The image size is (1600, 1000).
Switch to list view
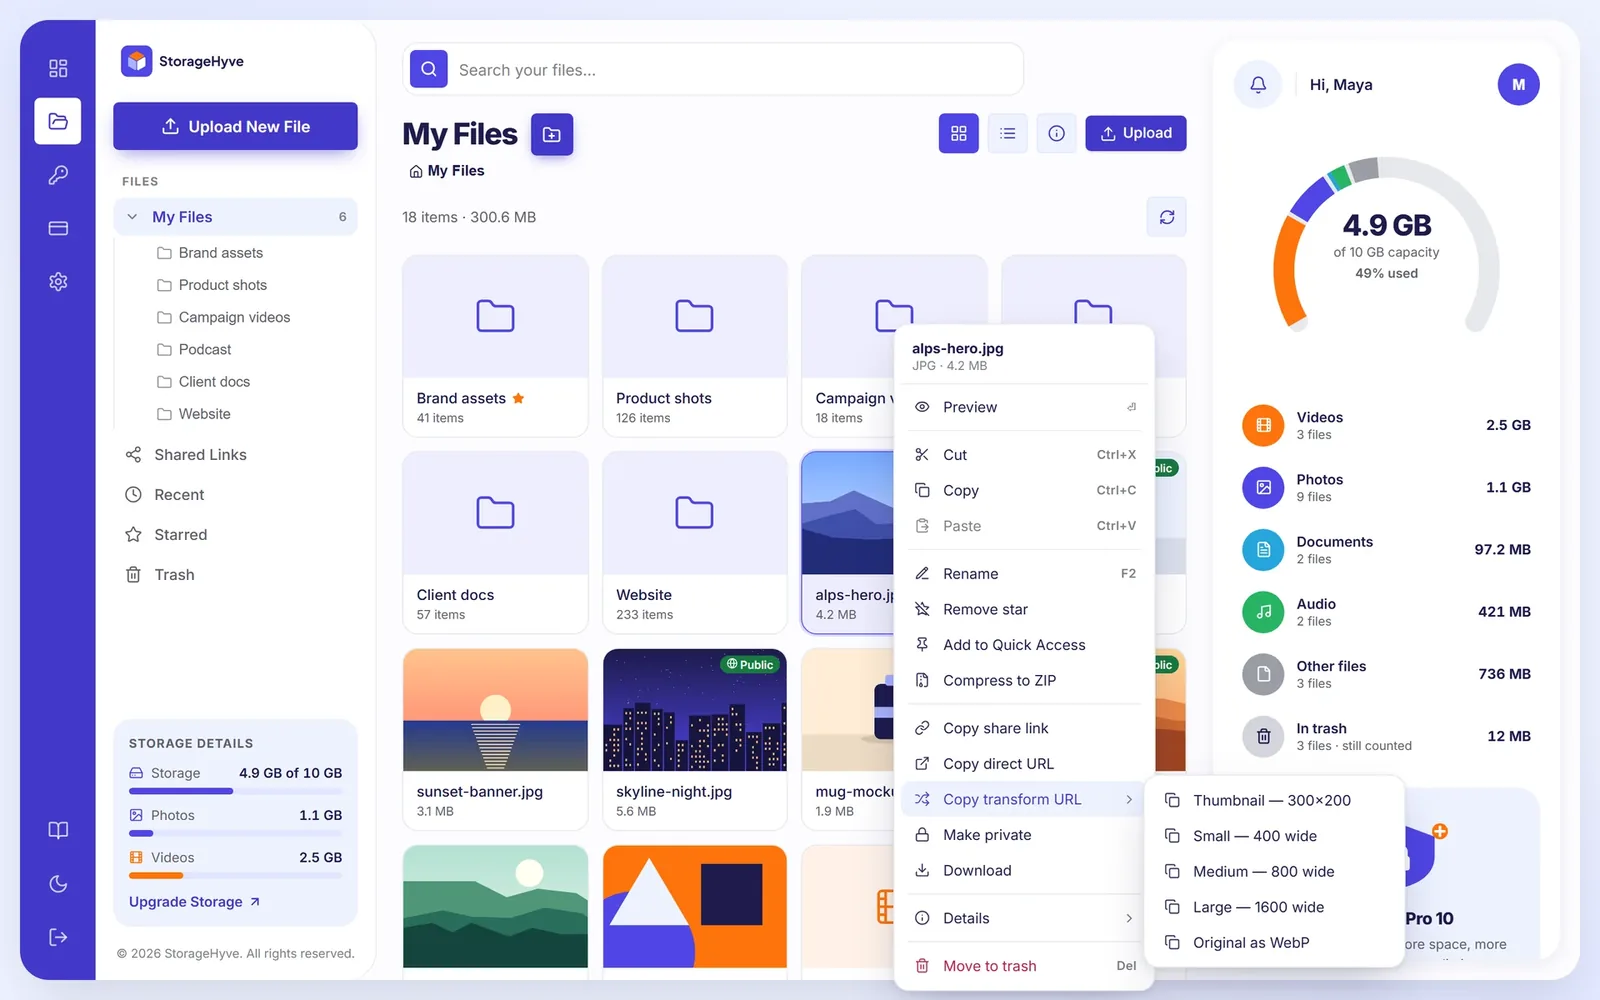pyautogui.click(x=1007, y=133)
